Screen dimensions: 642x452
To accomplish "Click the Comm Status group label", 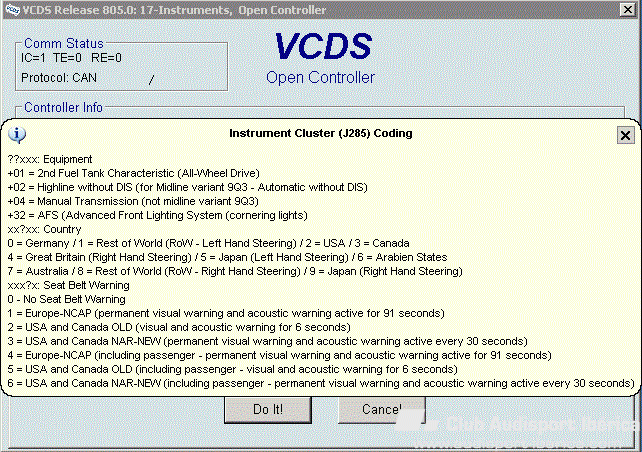I will coord(64,44).
